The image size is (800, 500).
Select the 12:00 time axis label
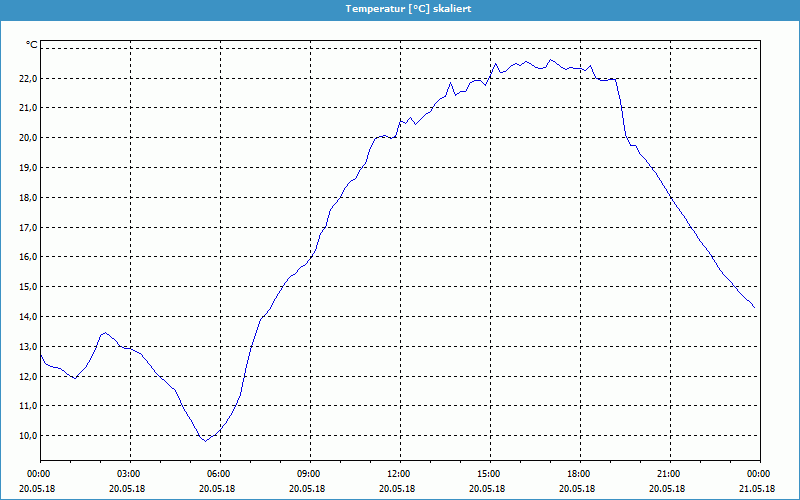pos(398,474)
